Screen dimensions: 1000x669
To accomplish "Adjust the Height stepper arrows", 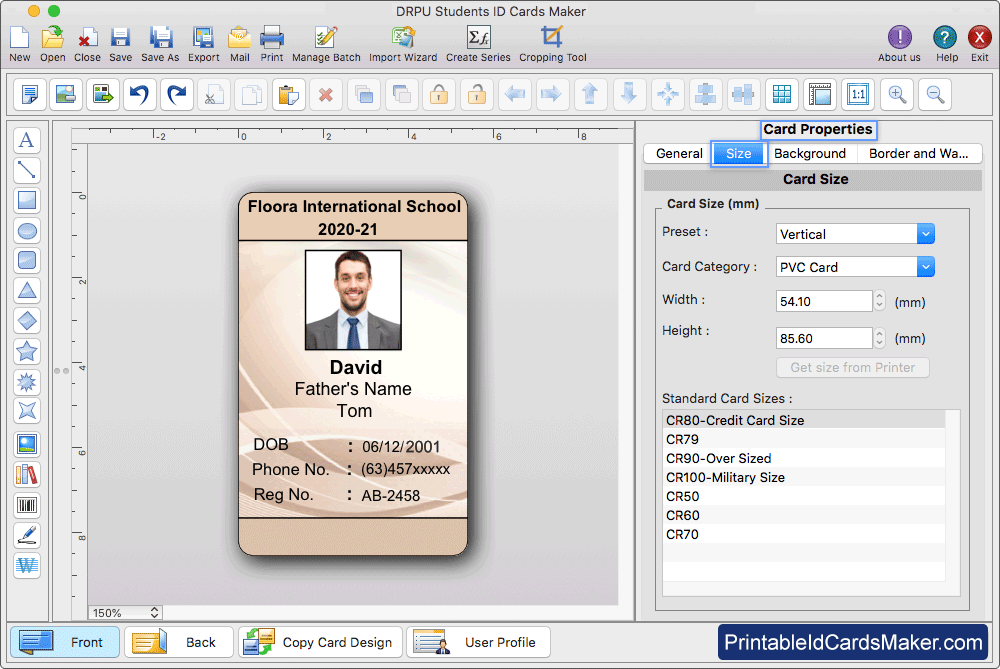I will tap(879, 338).
